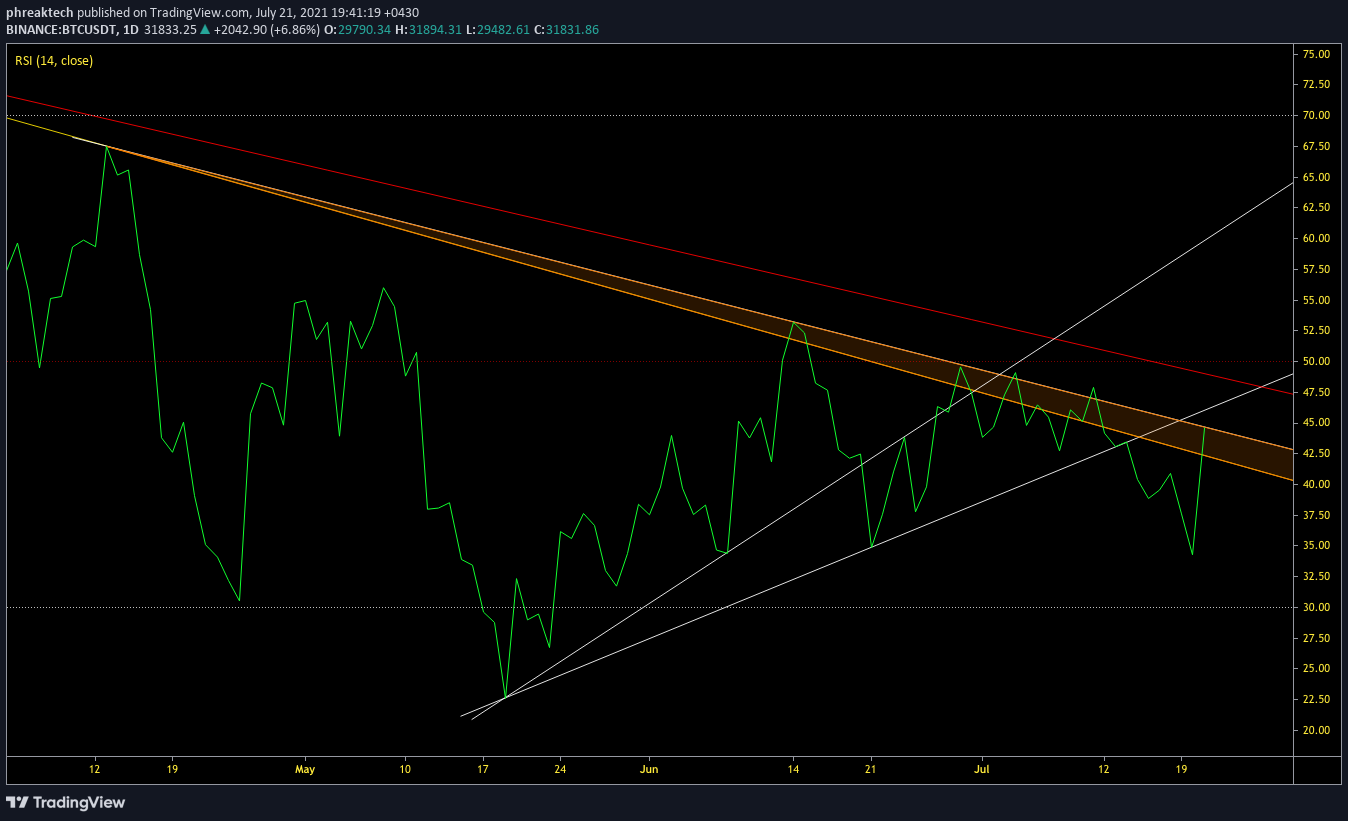This screenshot has width=1348, height=821.
Task: Click the RSI (14, close) indicator label
Action: coord(54,61)
